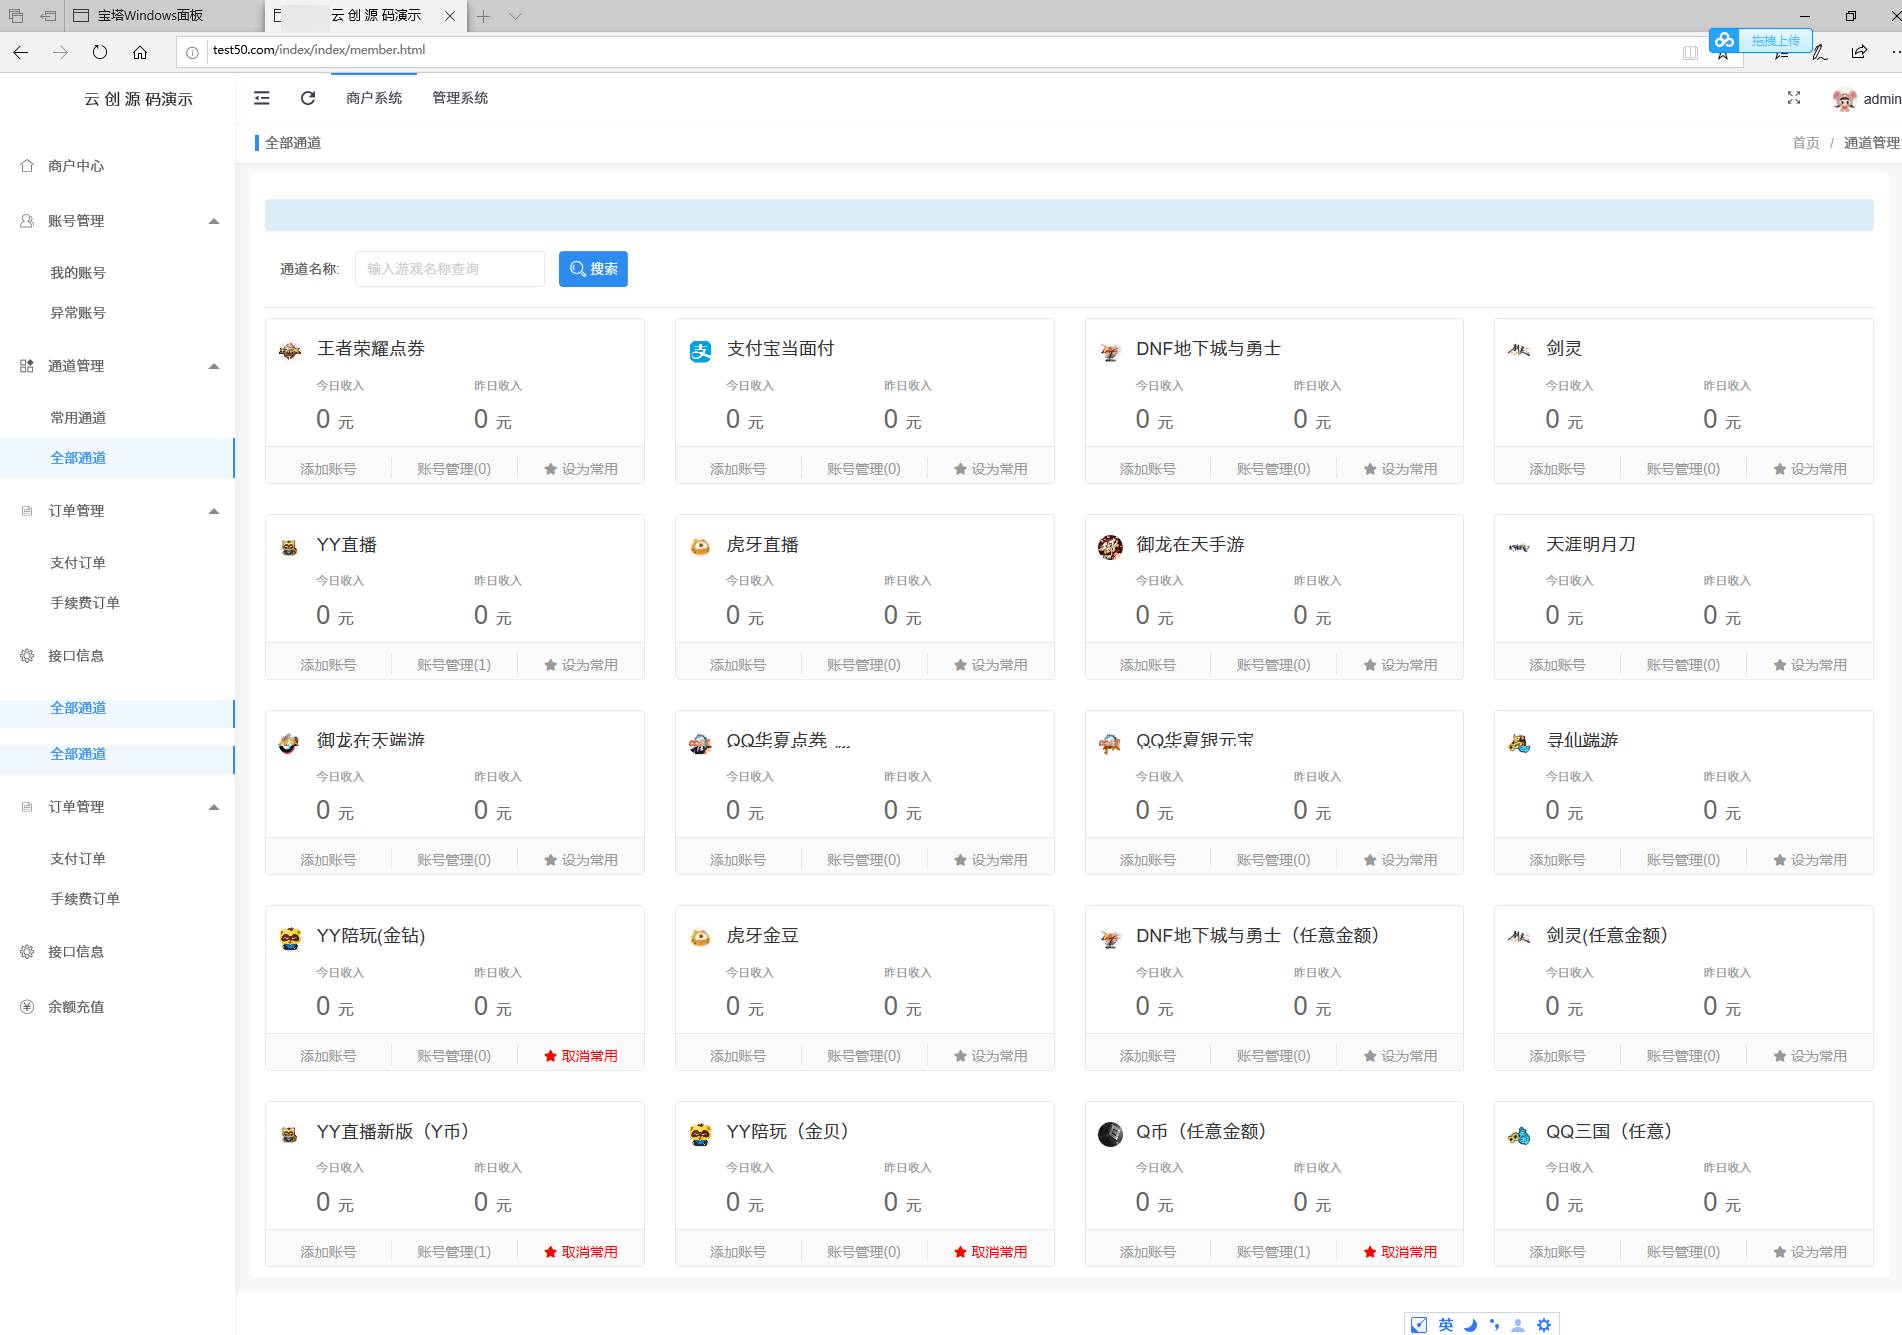
Task: Collapse the 账号管理 sidebar section
Action: (213, 221)
